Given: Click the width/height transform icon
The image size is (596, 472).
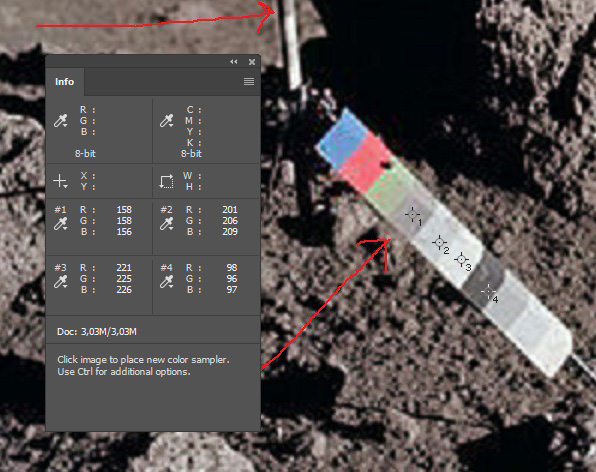Looking at the screenshot, I should [166, 181].
